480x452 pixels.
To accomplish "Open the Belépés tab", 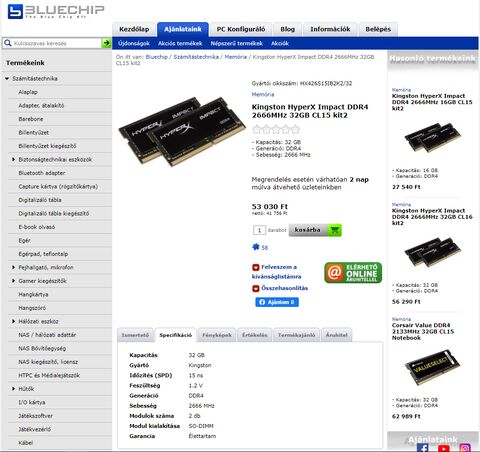I will (x=378, y=29).
